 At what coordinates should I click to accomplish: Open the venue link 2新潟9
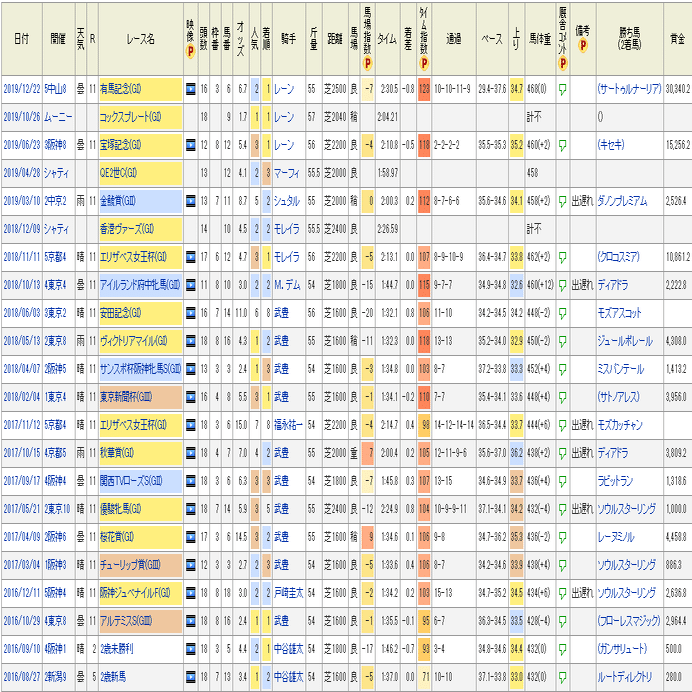coord(55,677)
